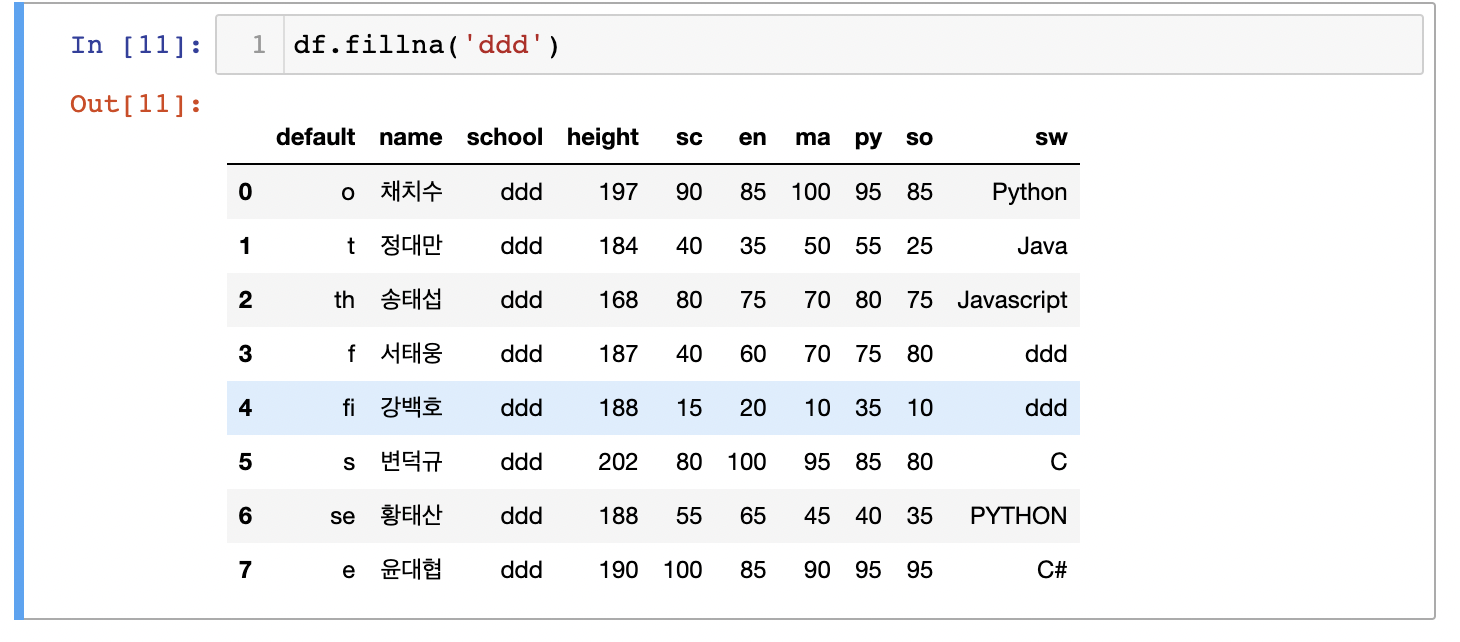Click the blue selected-cell bar at left edge
1460x642 pixels.
coord(18,311)
